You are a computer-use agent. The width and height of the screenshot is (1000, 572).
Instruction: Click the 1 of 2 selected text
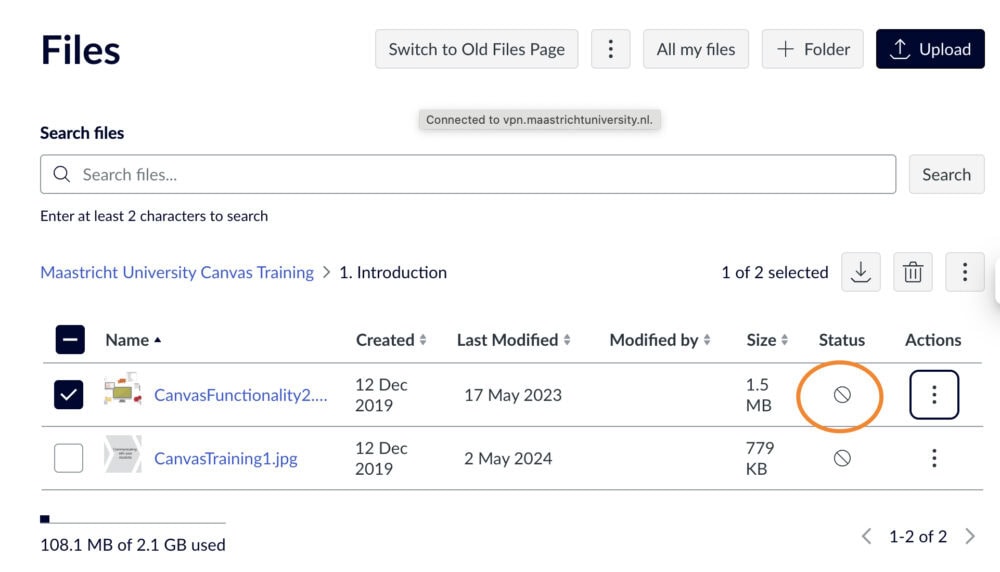(775, 272)
